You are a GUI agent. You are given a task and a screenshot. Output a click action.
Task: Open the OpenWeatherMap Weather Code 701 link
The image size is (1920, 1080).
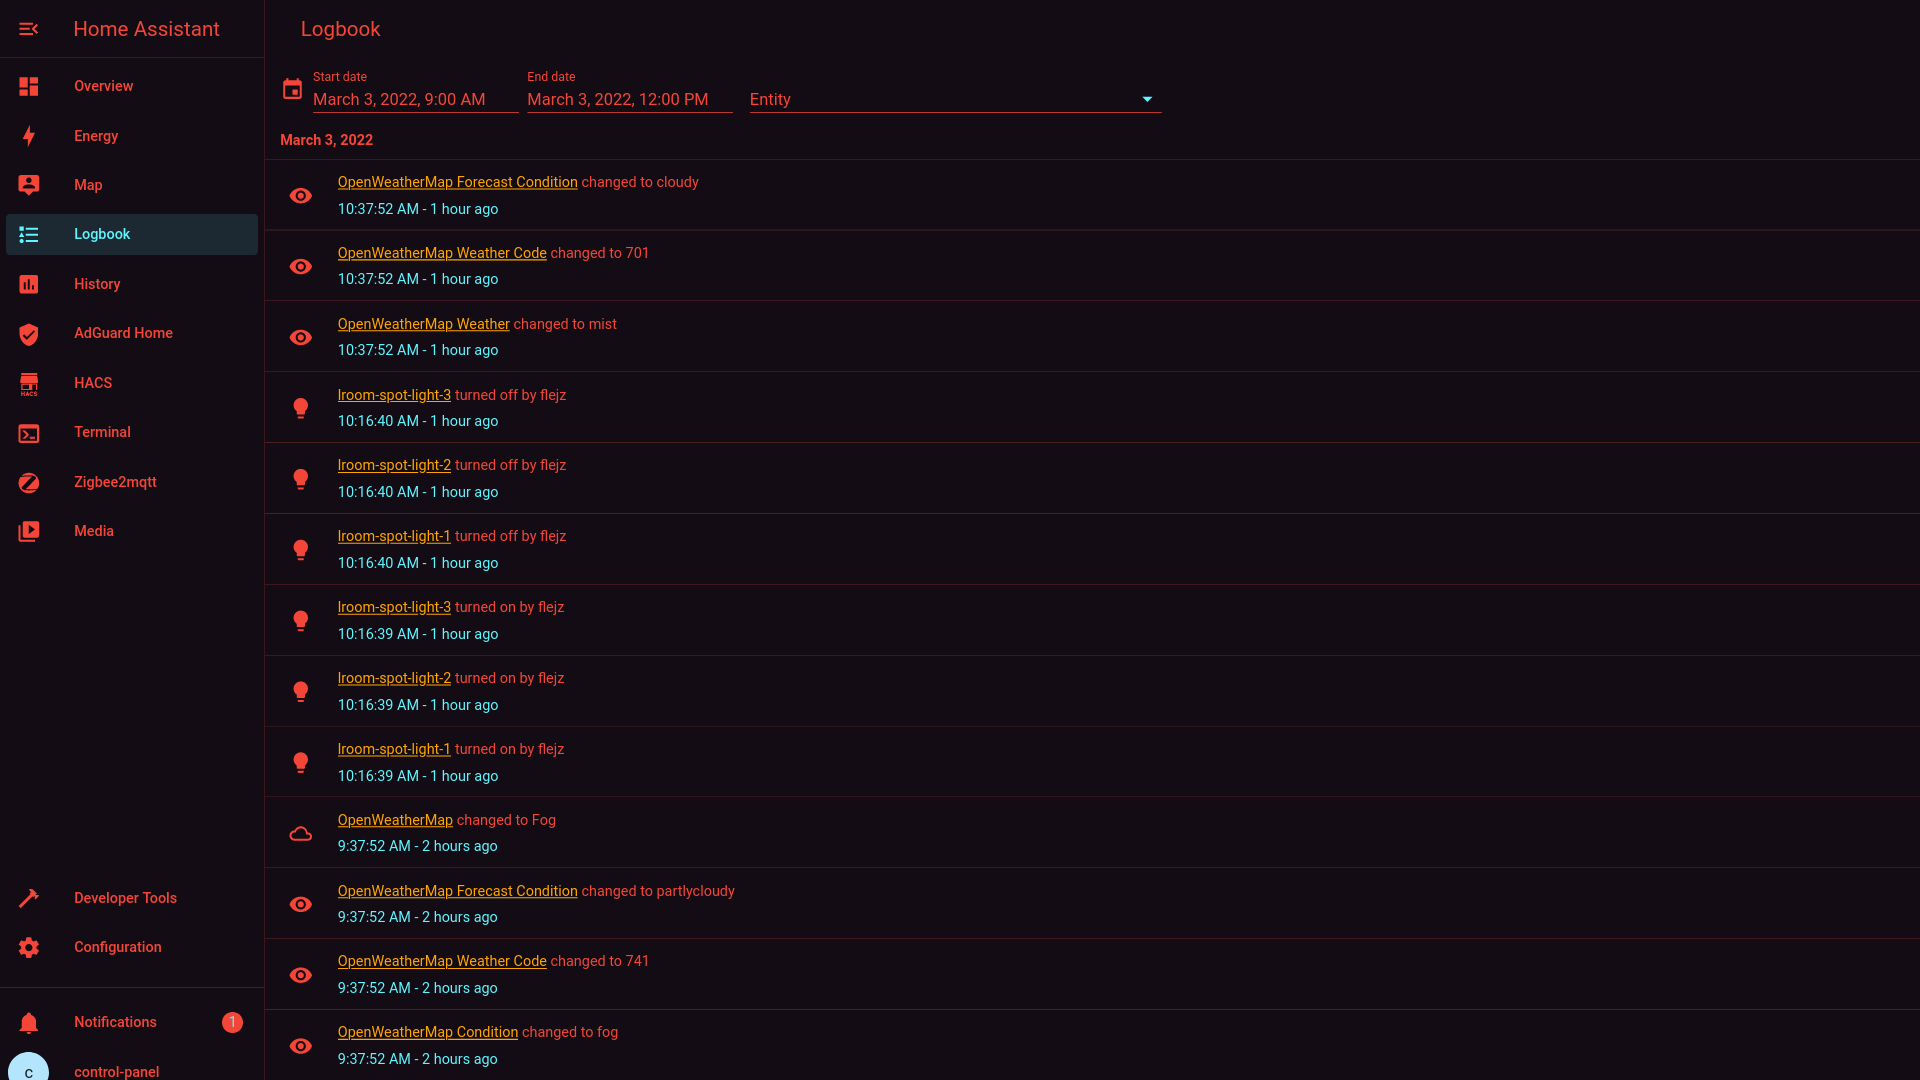point(441,253)
